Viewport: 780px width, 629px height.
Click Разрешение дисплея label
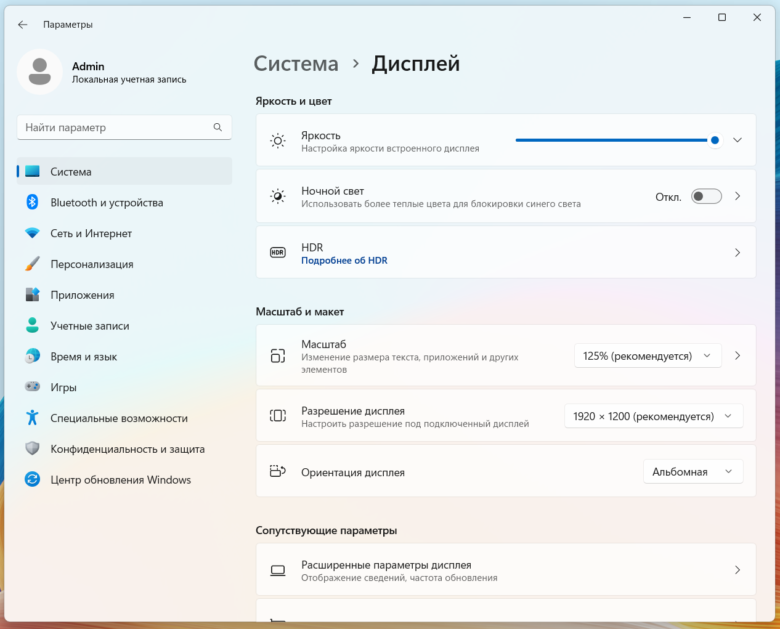(353, 411)
